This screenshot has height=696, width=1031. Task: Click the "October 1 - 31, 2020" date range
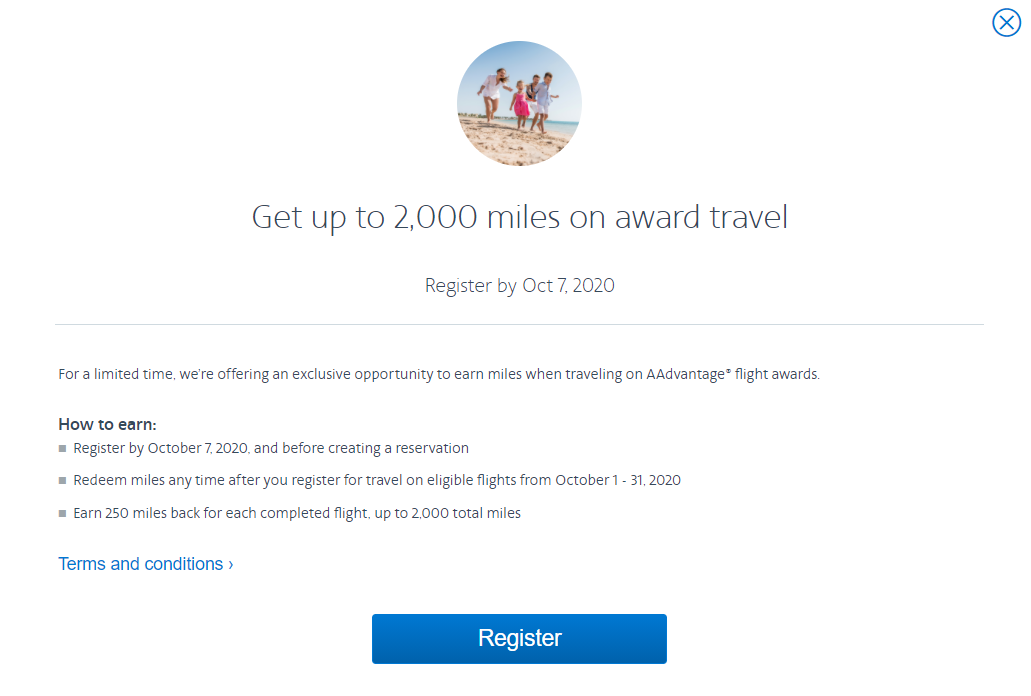(x=618, y=480)
